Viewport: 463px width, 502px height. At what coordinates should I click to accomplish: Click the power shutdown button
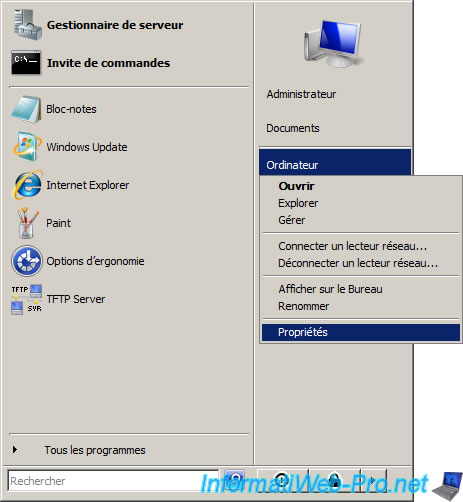[x=282, y=480]
